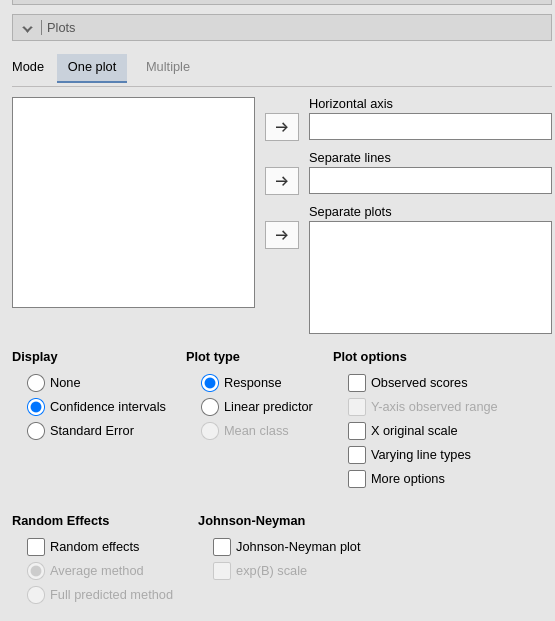555x621 pixels.
Task: Switch to the Multiple mode tab
Action: [x=168, y=67]
